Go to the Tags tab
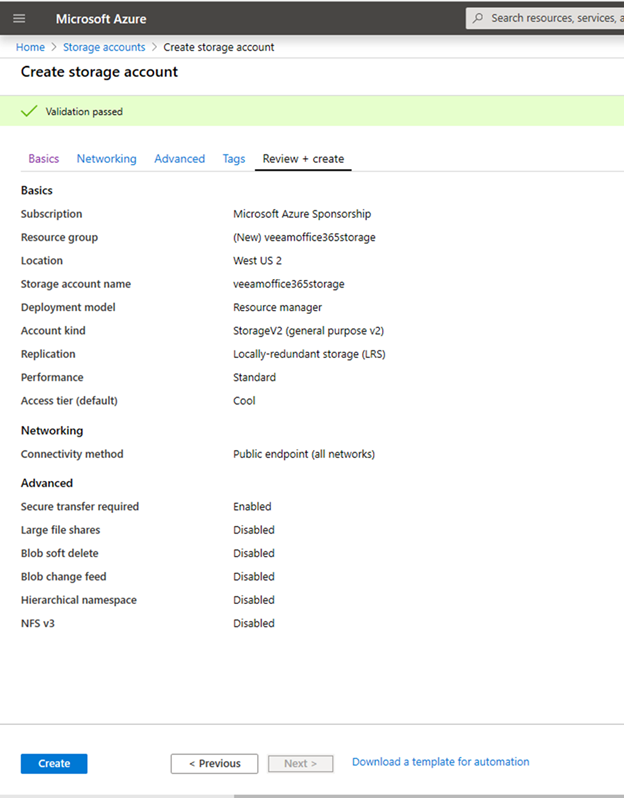The image size is (624, 798). (234, 159)
